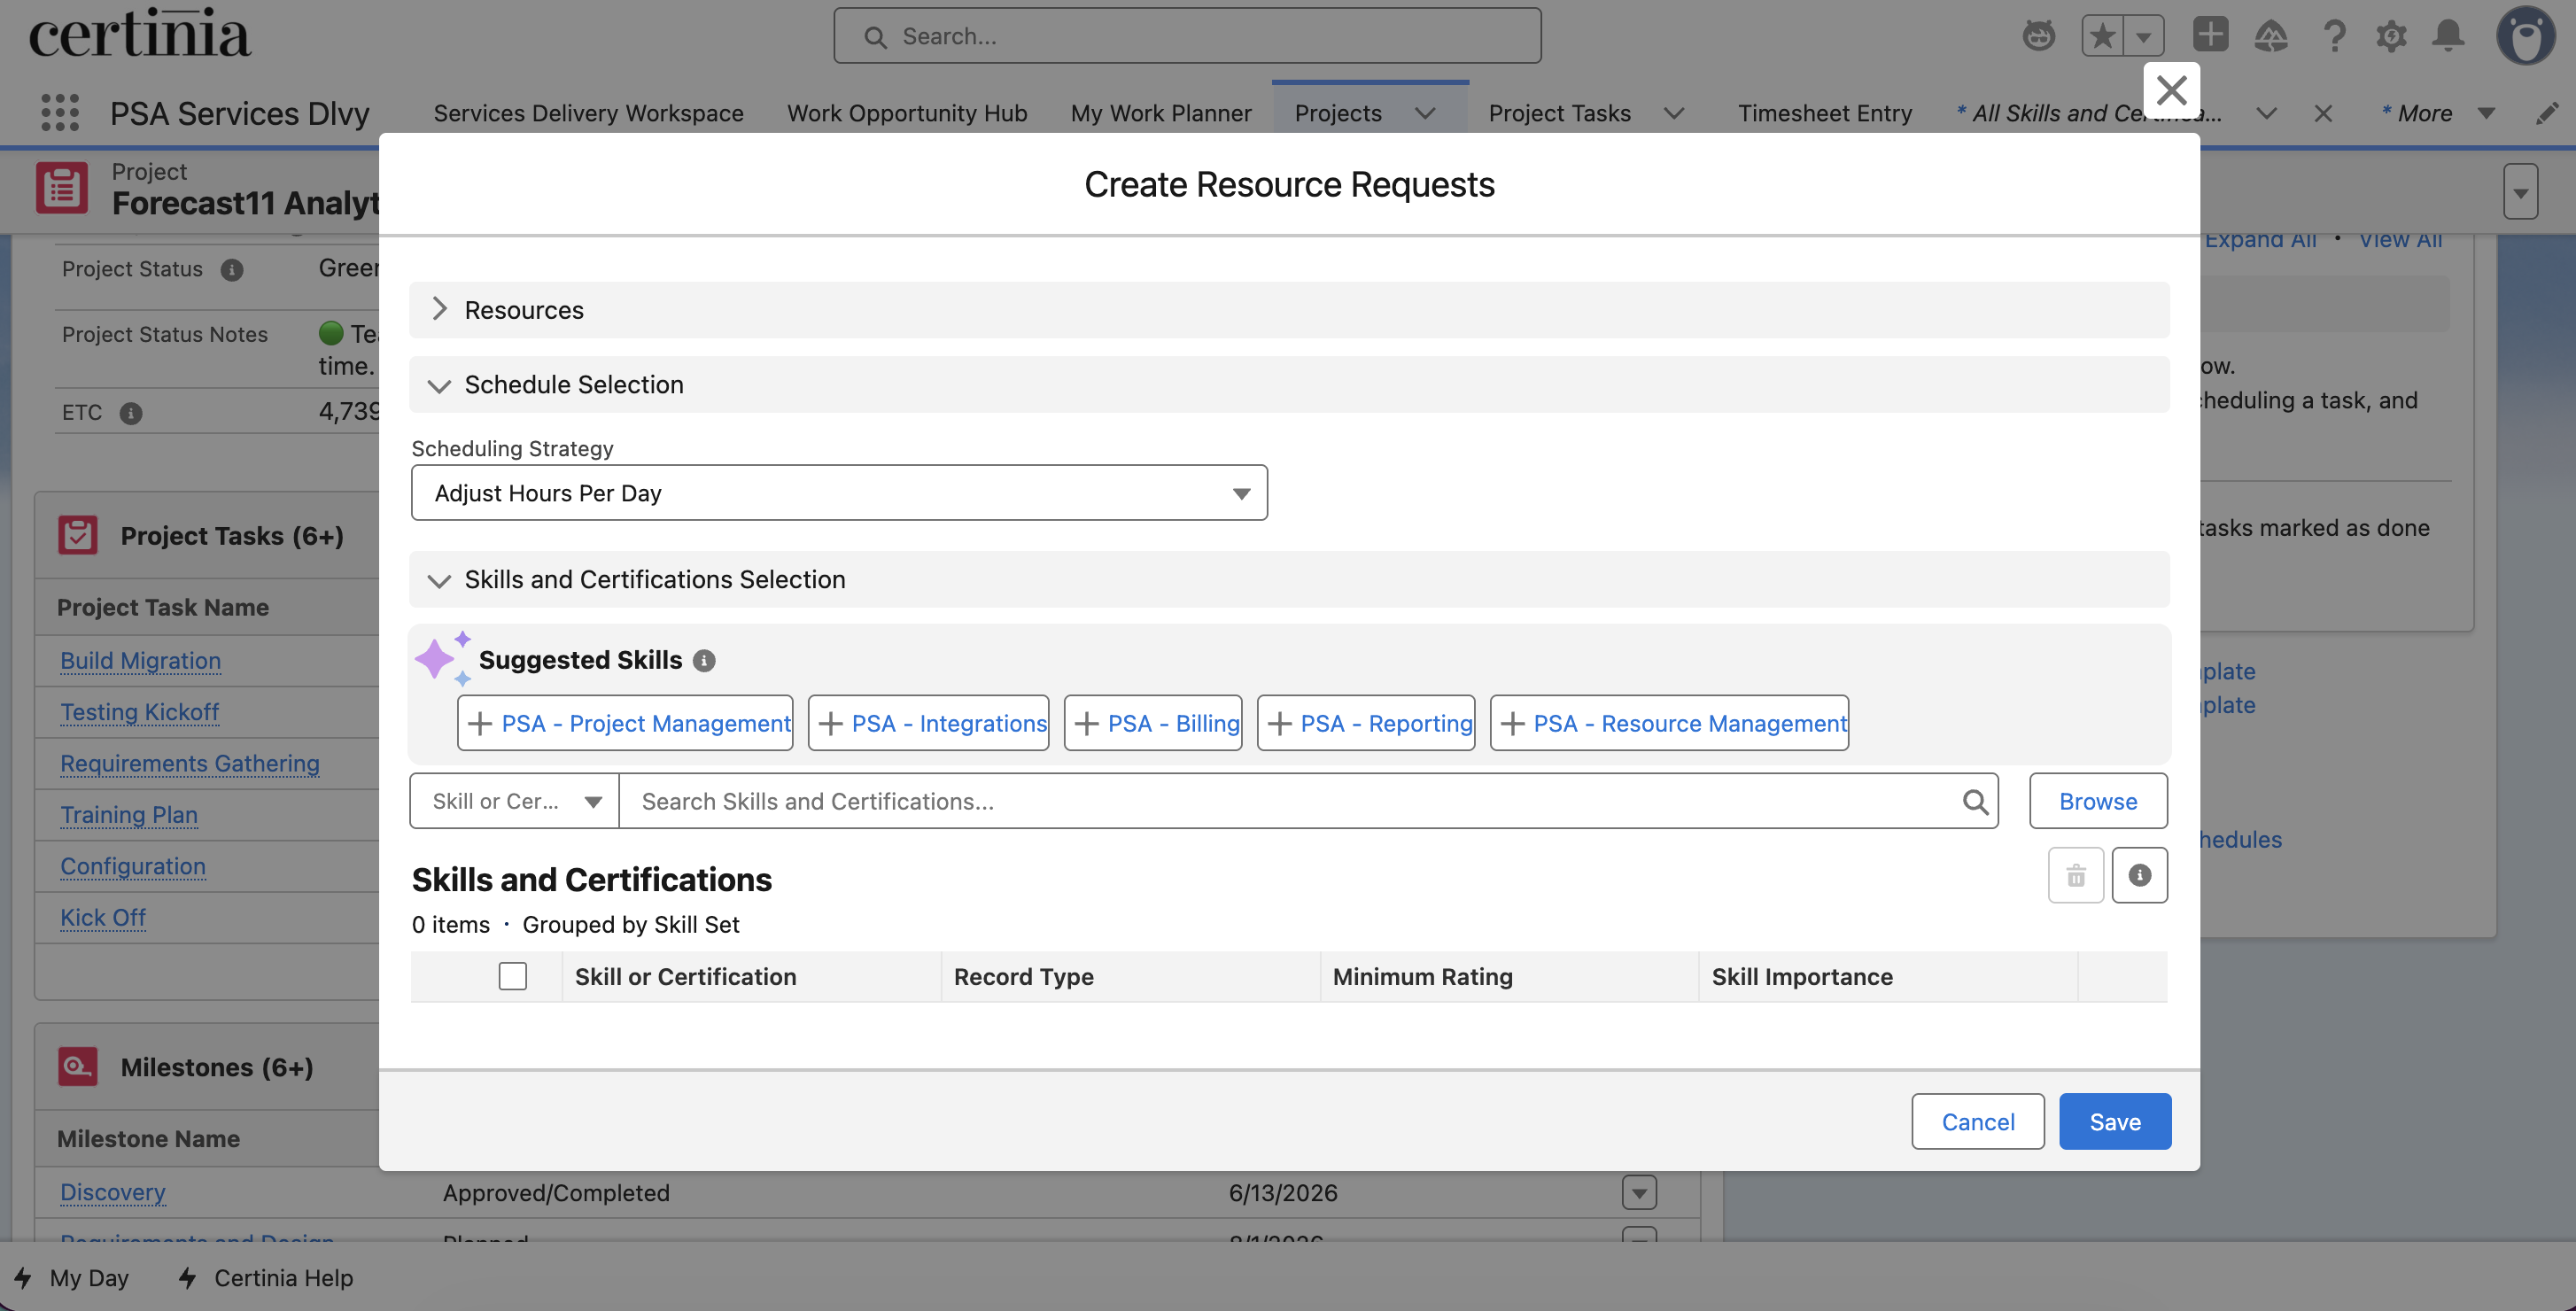Open the user profile avatar
2576x1311 pixels.
[x=2526, y=36]
